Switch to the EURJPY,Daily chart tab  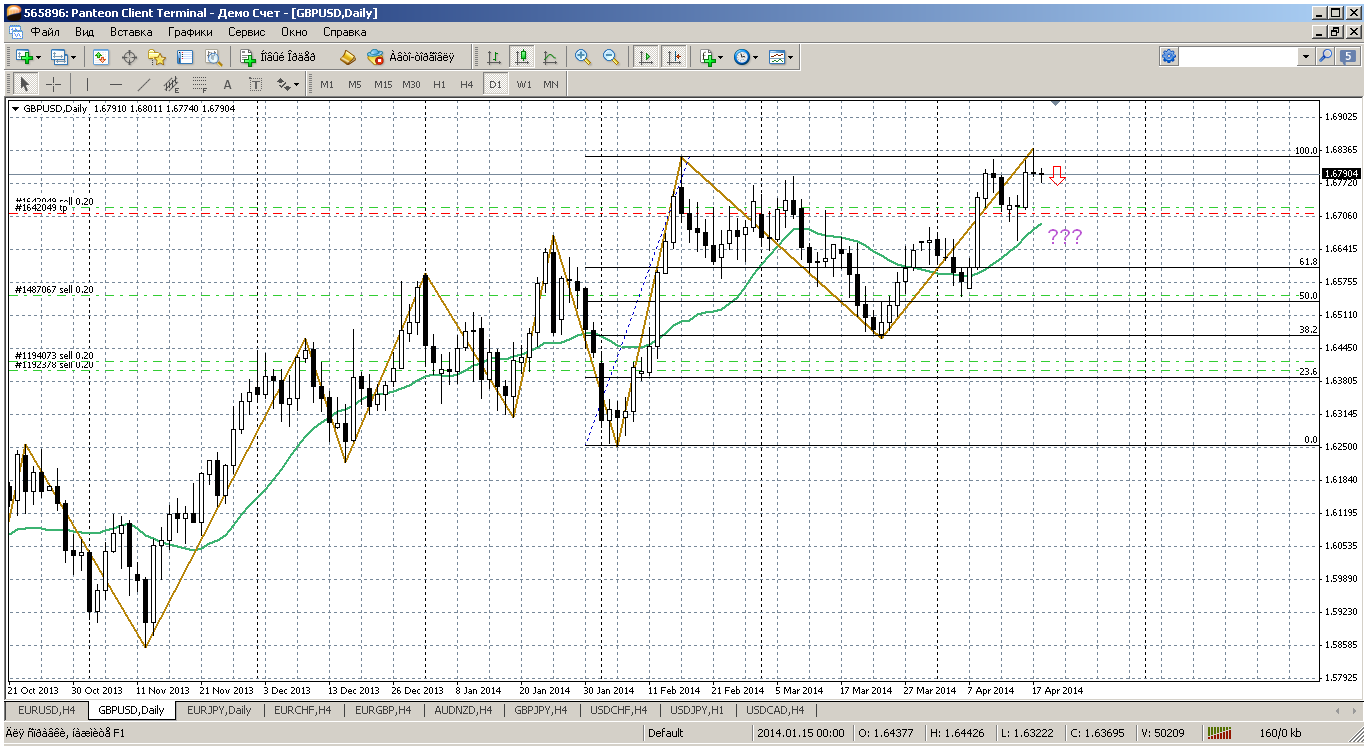click(x=219, y=710)
